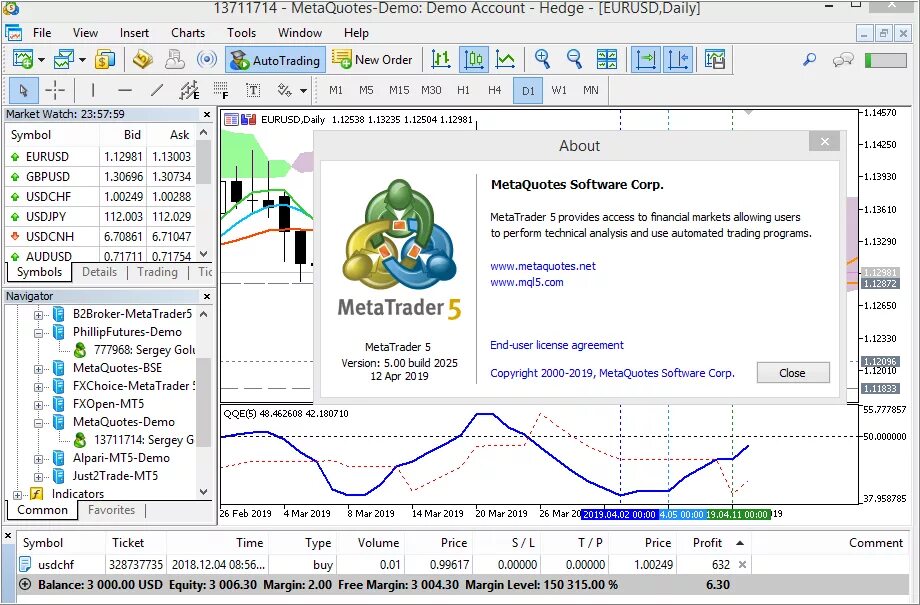Close the Market Watch panel
920x605 pixels.
207,114
